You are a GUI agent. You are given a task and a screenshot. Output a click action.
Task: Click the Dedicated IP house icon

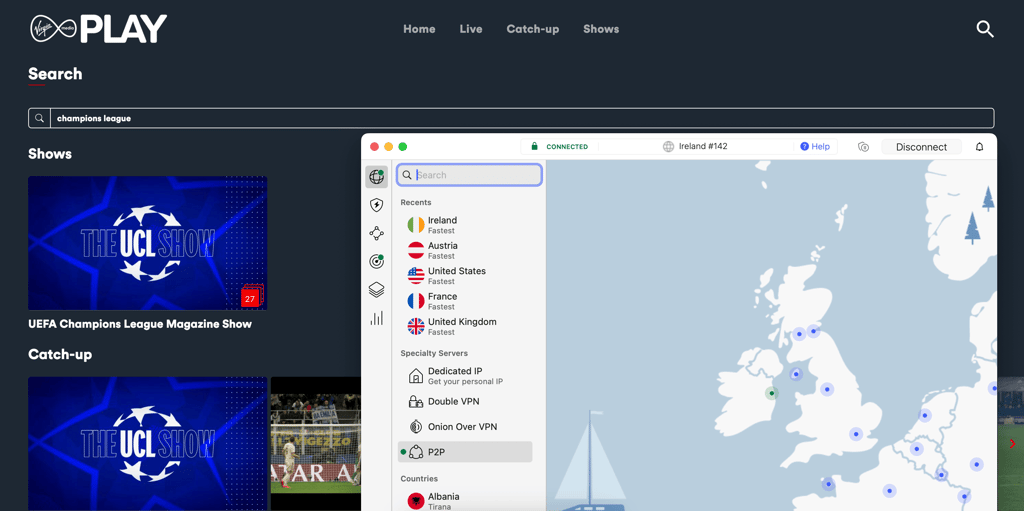tap(415, 376)
